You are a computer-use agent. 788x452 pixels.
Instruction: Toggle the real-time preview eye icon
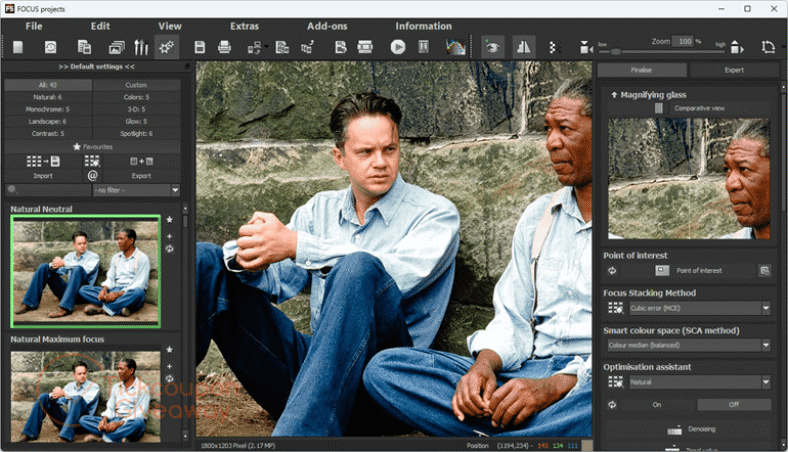[492, 47]
